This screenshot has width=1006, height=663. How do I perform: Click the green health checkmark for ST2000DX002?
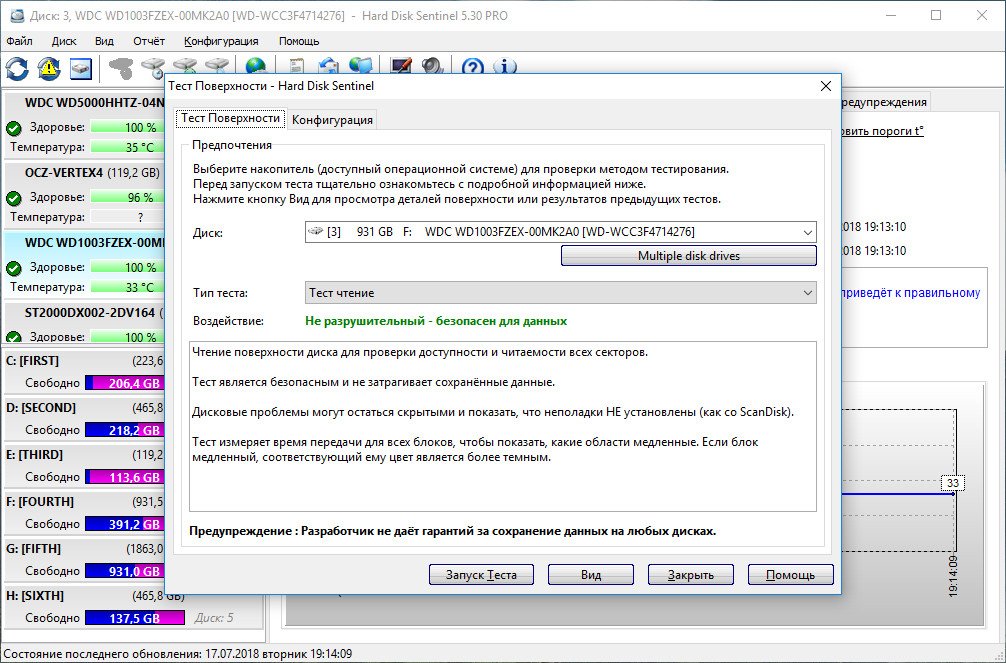tap(13, 336)
